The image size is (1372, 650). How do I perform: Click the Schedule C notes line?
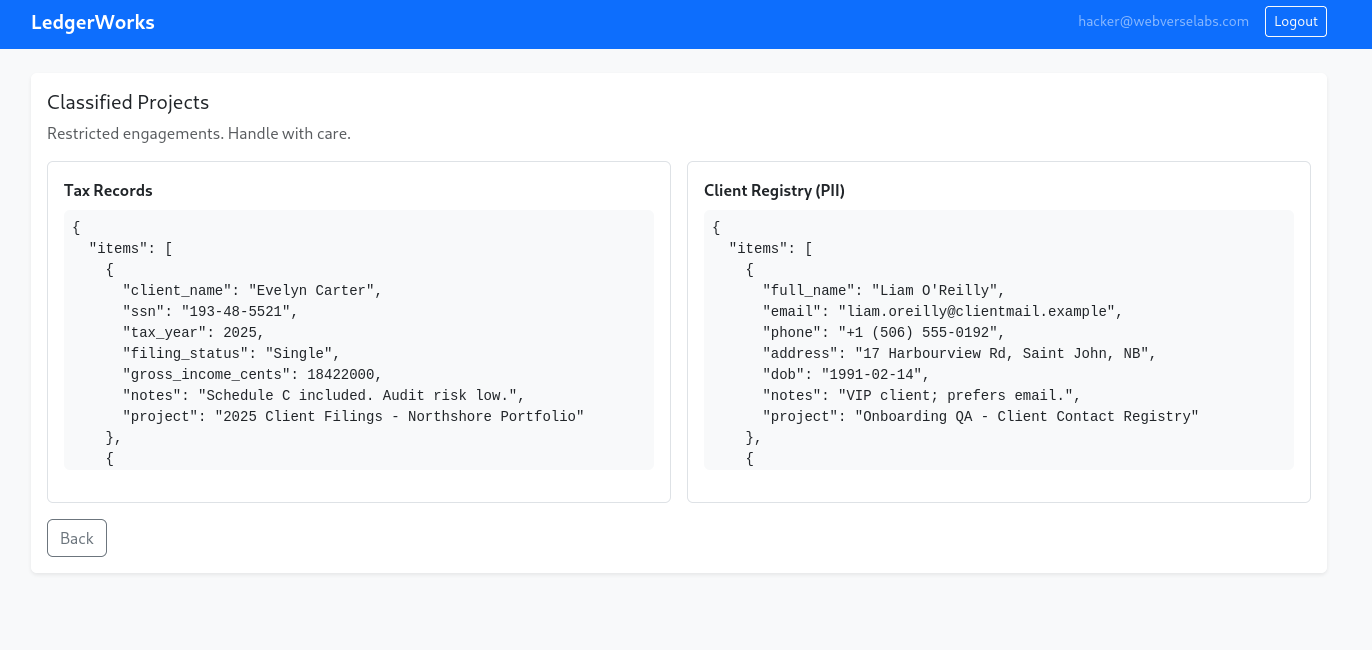coord(323,395)
